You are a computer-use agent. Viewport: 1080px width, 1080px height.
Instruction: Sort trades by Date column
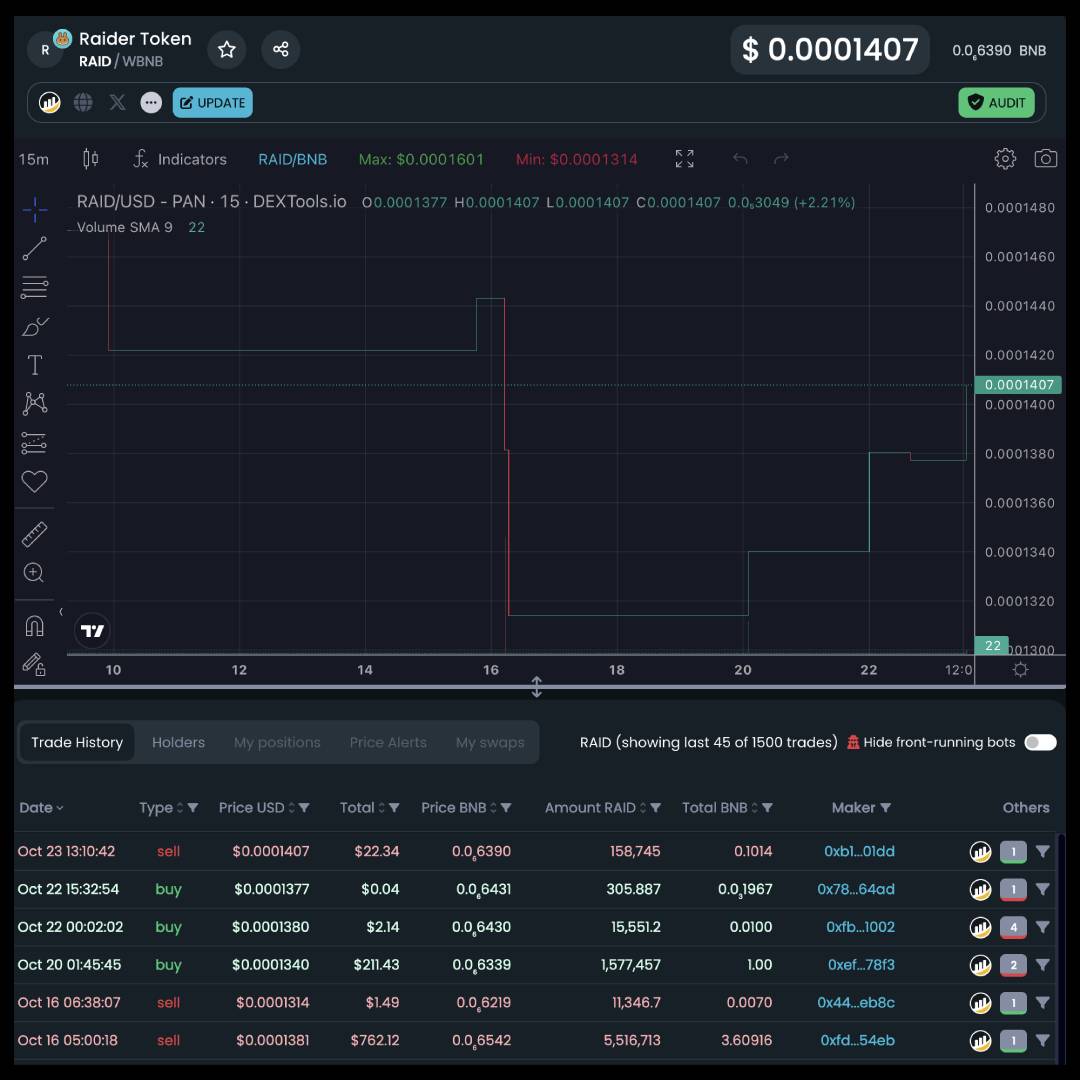[41, 808]
